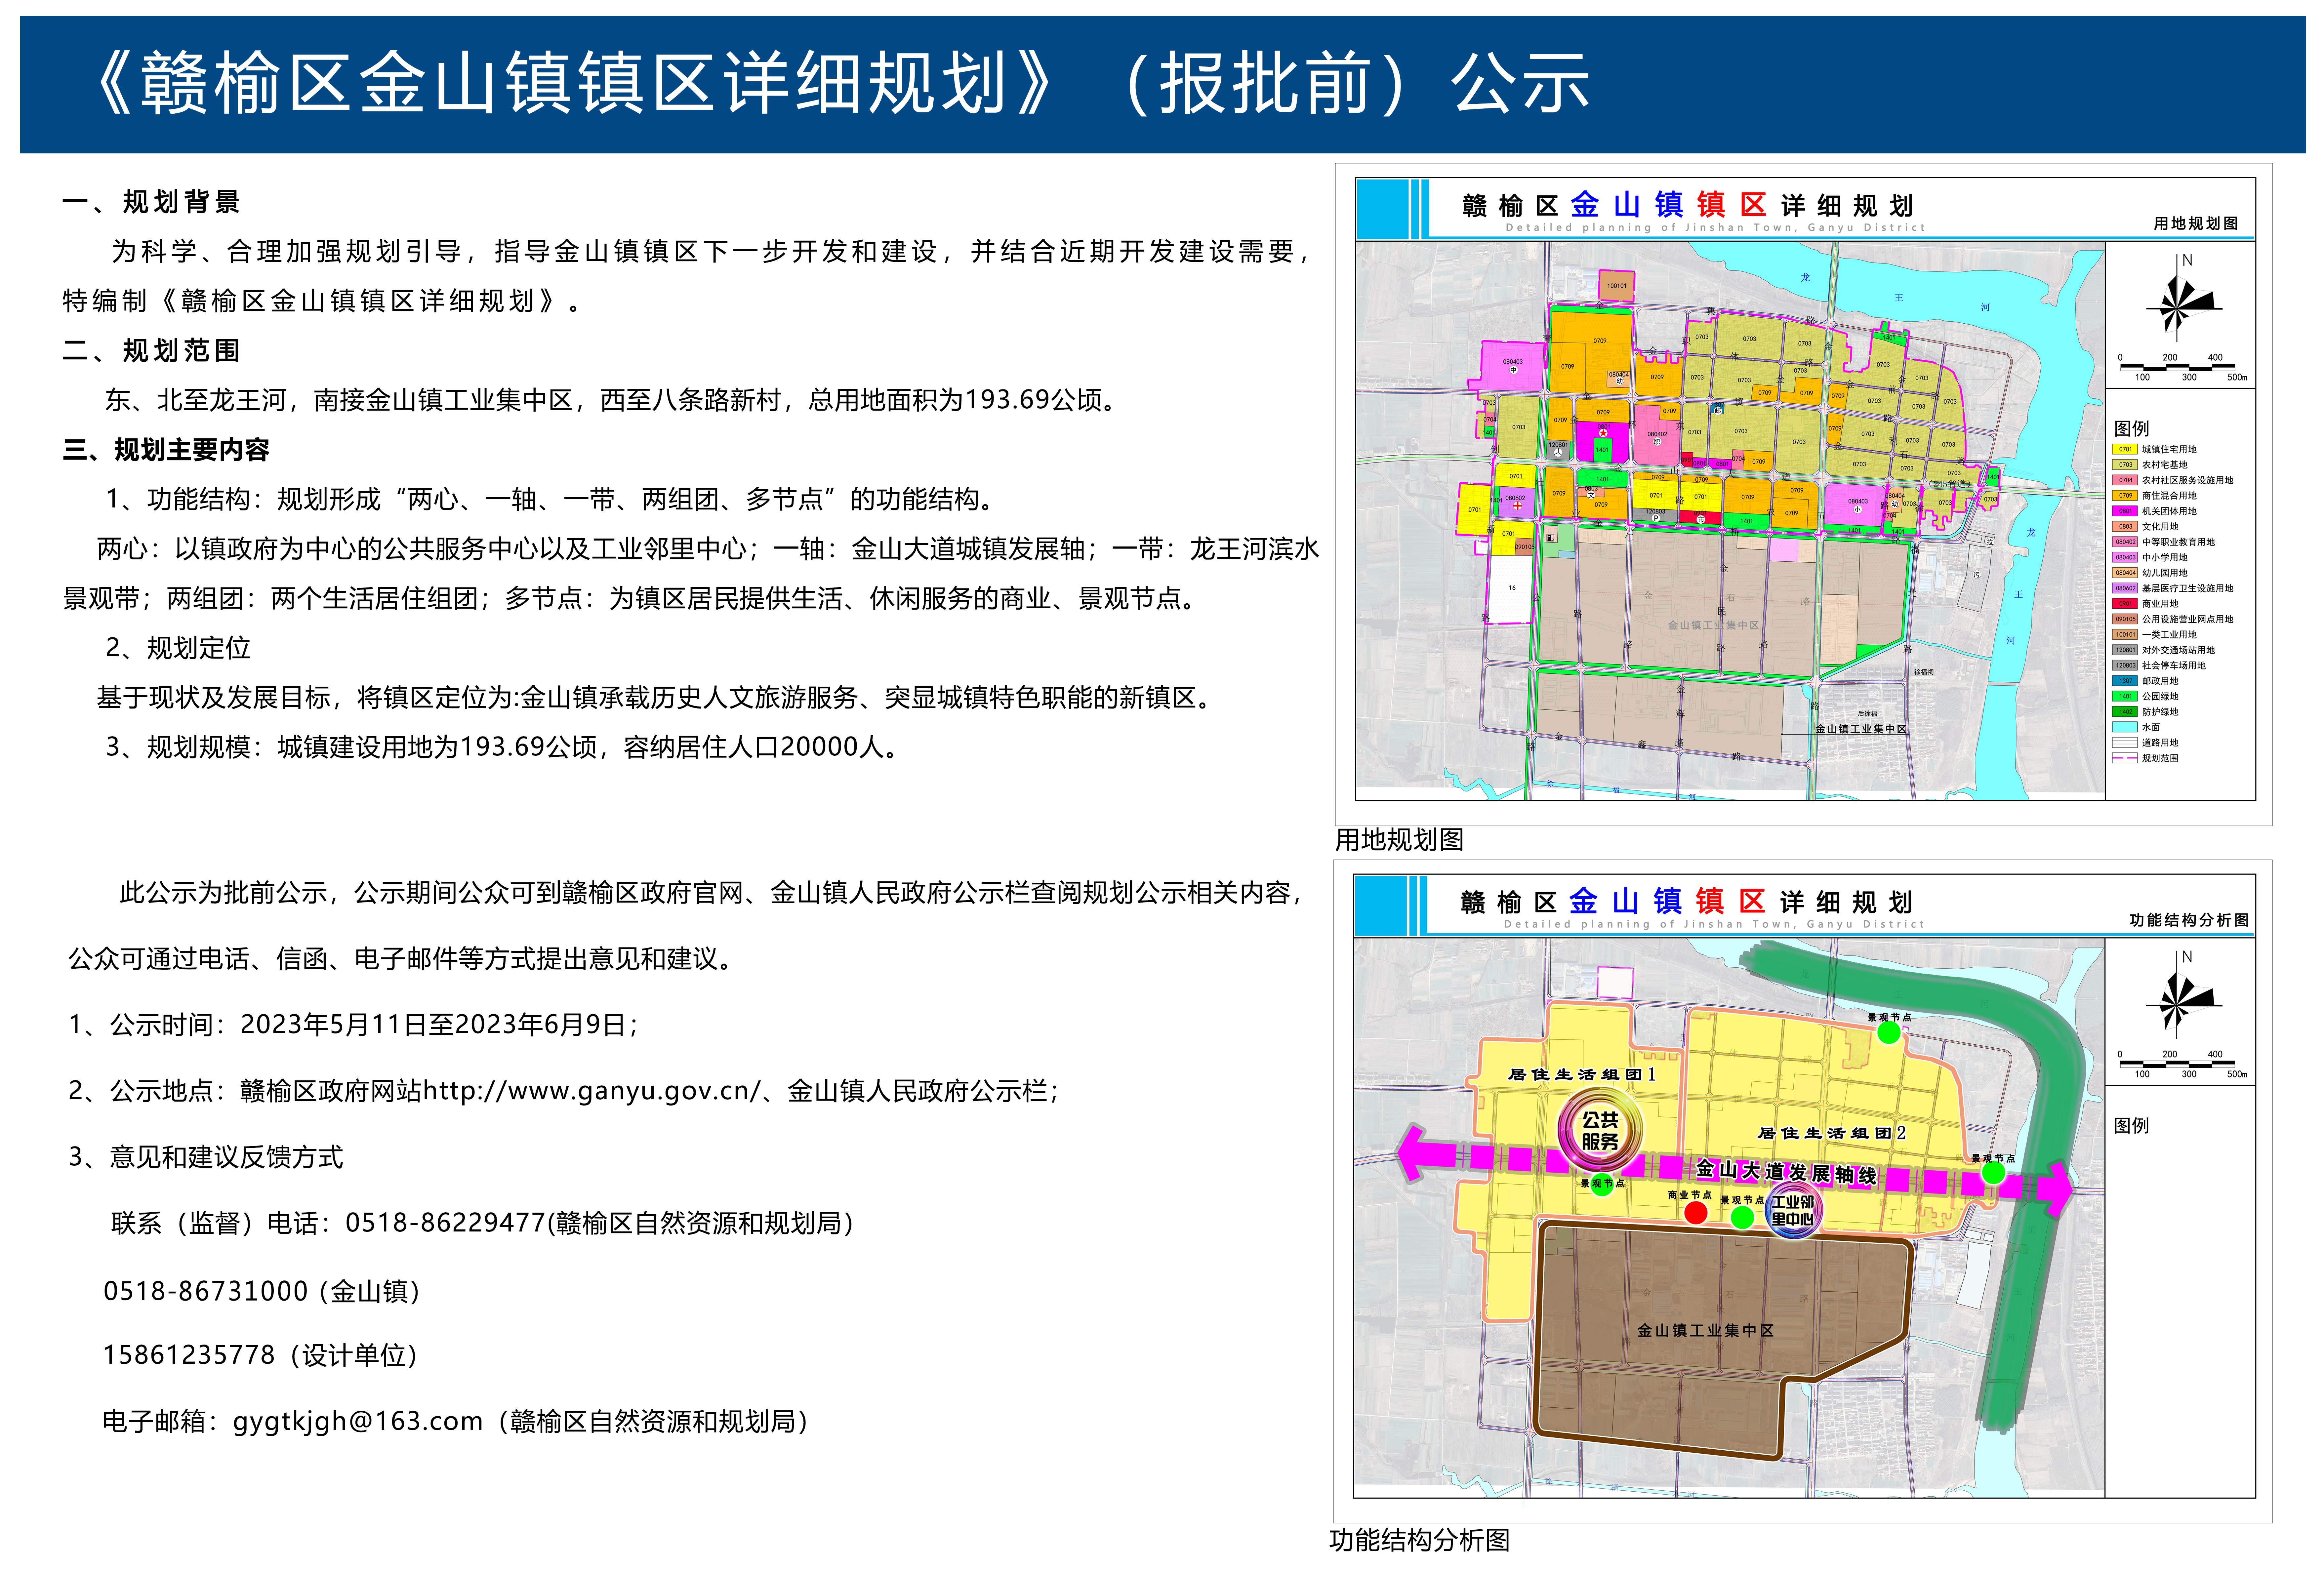Select the striped 道路用地 legend swatch
The width and height of the screenshot is (2324, 1571).
tap(2125, 743)
